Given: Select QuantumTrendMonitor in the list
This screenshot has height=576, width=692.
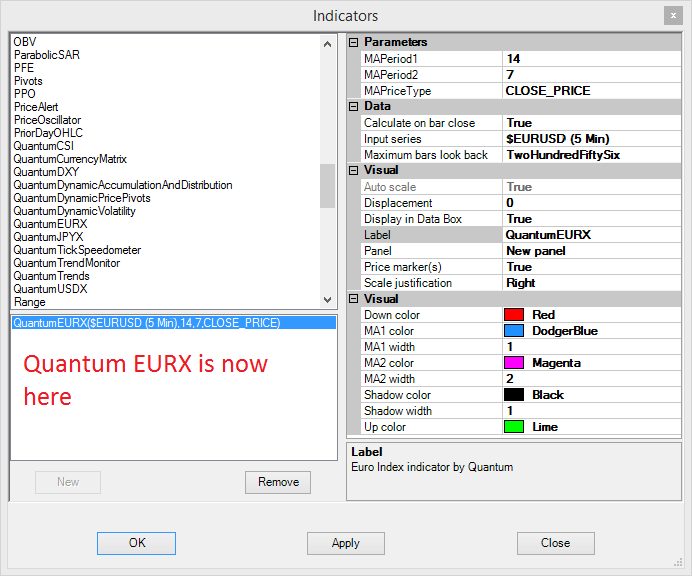Looking at the screenshot, I should [67, 263].
